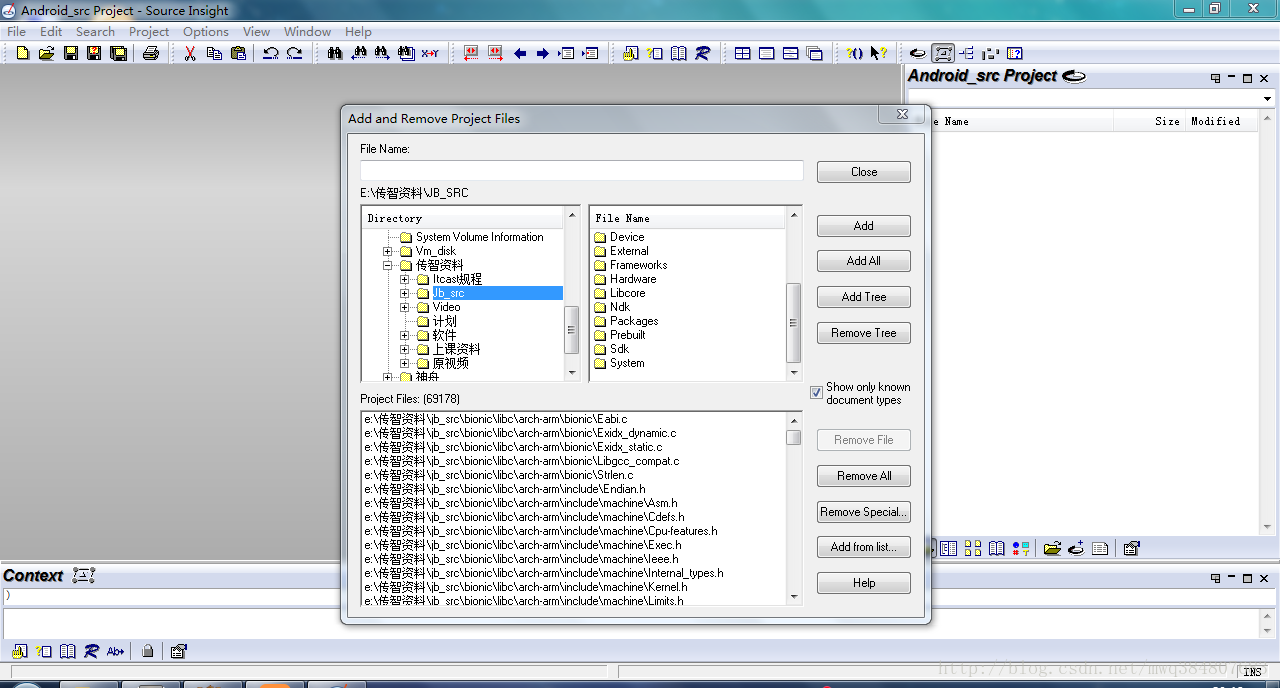Select the 计划 folder in Directory tree
Image resolution: width=1280 pixels, height=688 pixels.
(444, 321)
